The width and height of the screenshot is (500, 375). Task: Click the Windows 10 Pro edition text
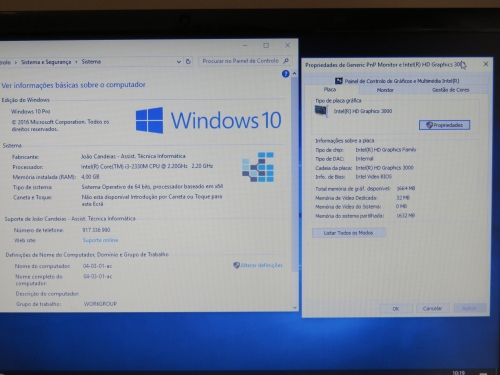tap(31, 111)
